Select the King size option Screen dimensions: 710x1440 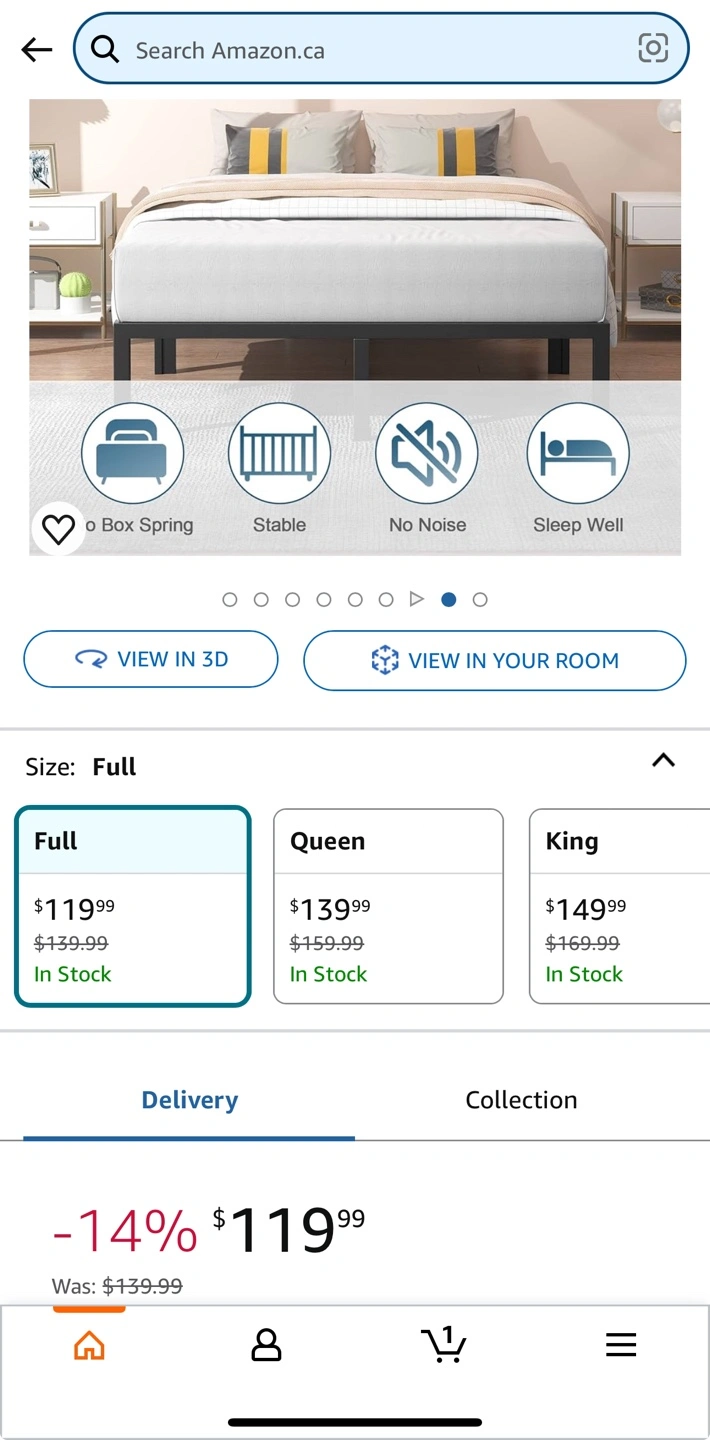pos(620,906)
